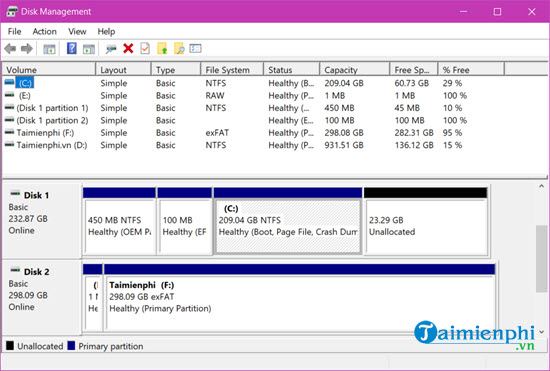This screenshot has width=550, height=371.
Task: Click the disk icon next to Disk 2 label
Action: tap(15, 270)
